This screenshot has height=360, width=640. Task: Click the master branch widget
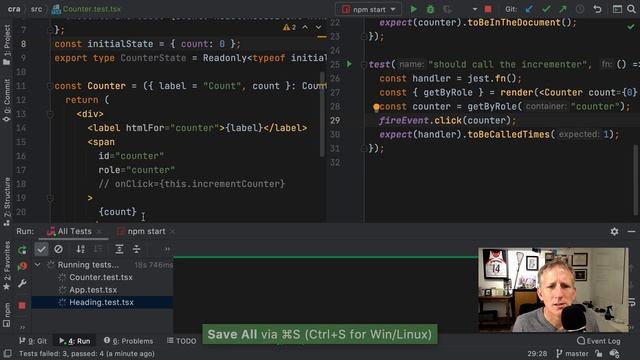572,353
